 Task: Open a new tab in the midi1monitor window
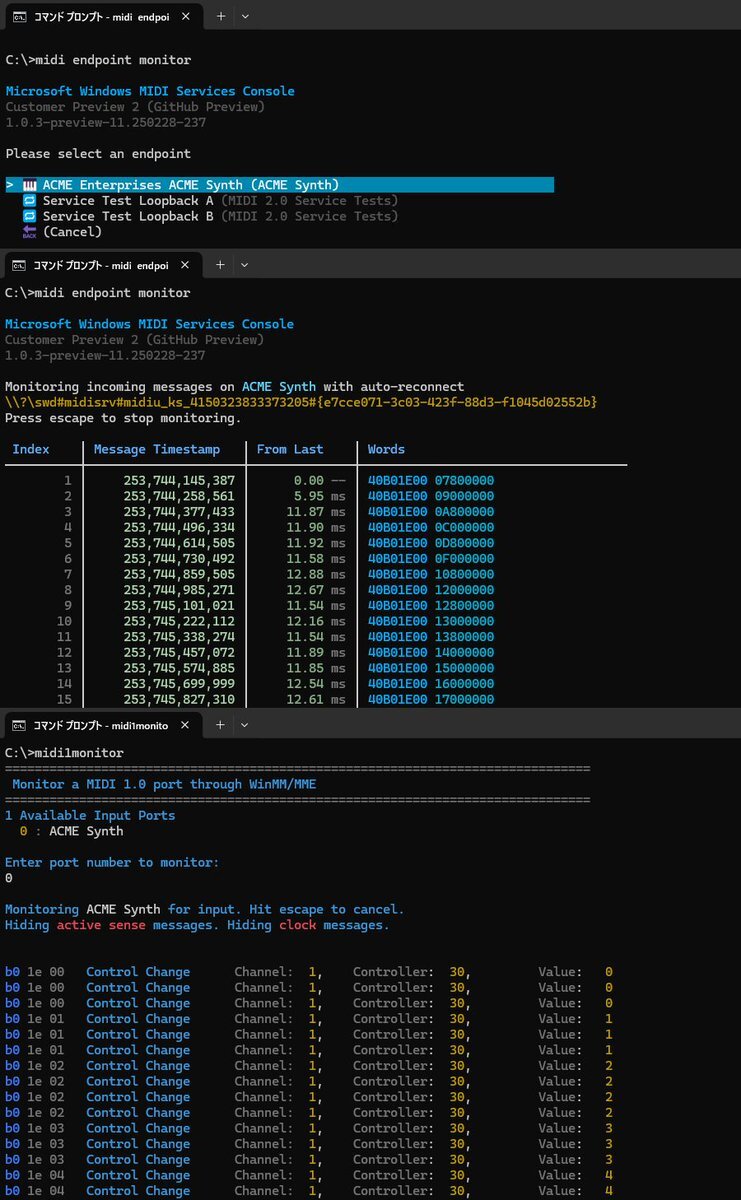click(221, 725)
